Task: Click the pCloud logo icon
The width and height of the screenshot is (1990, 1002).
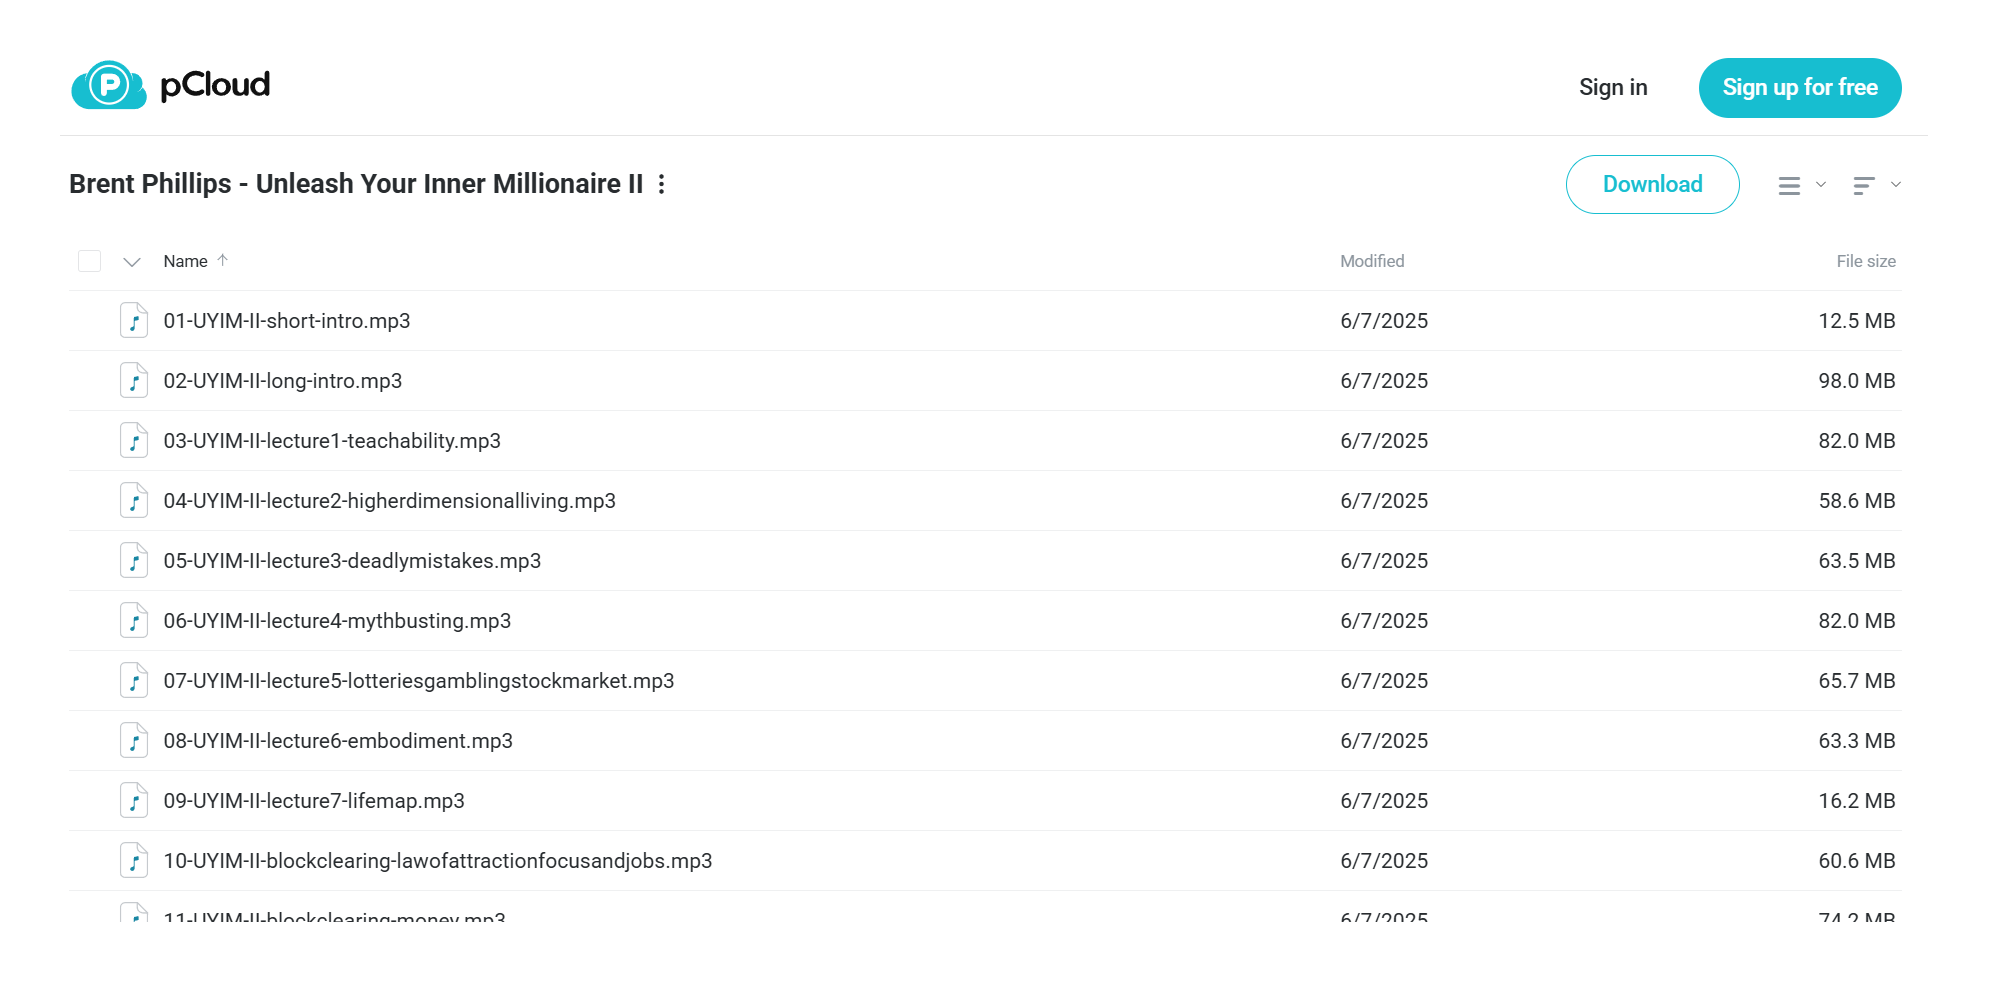Action: pyautogui.click(x=109, y=85)
